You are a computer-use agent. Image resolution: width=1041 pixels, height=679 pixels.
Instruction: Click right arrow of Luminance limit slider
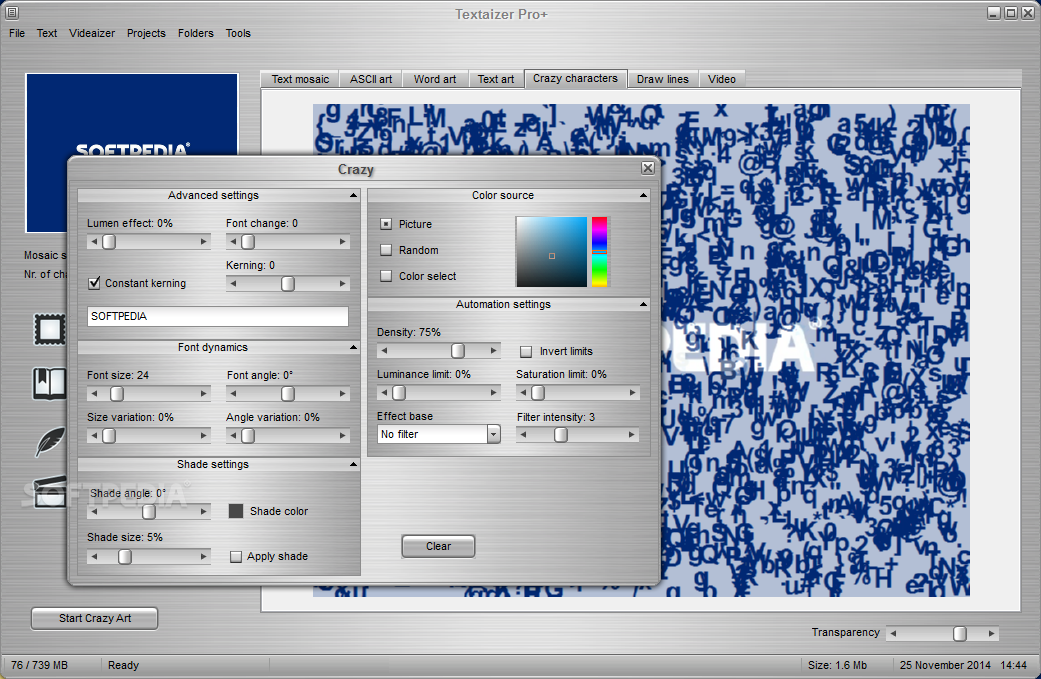pos(493,393)
